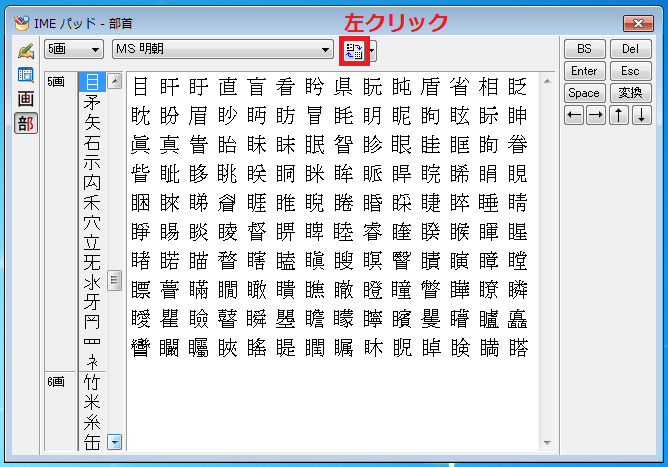Click the left arrow key button
The height and width of the screenshot is (467, 668).
tap(574, 115)
